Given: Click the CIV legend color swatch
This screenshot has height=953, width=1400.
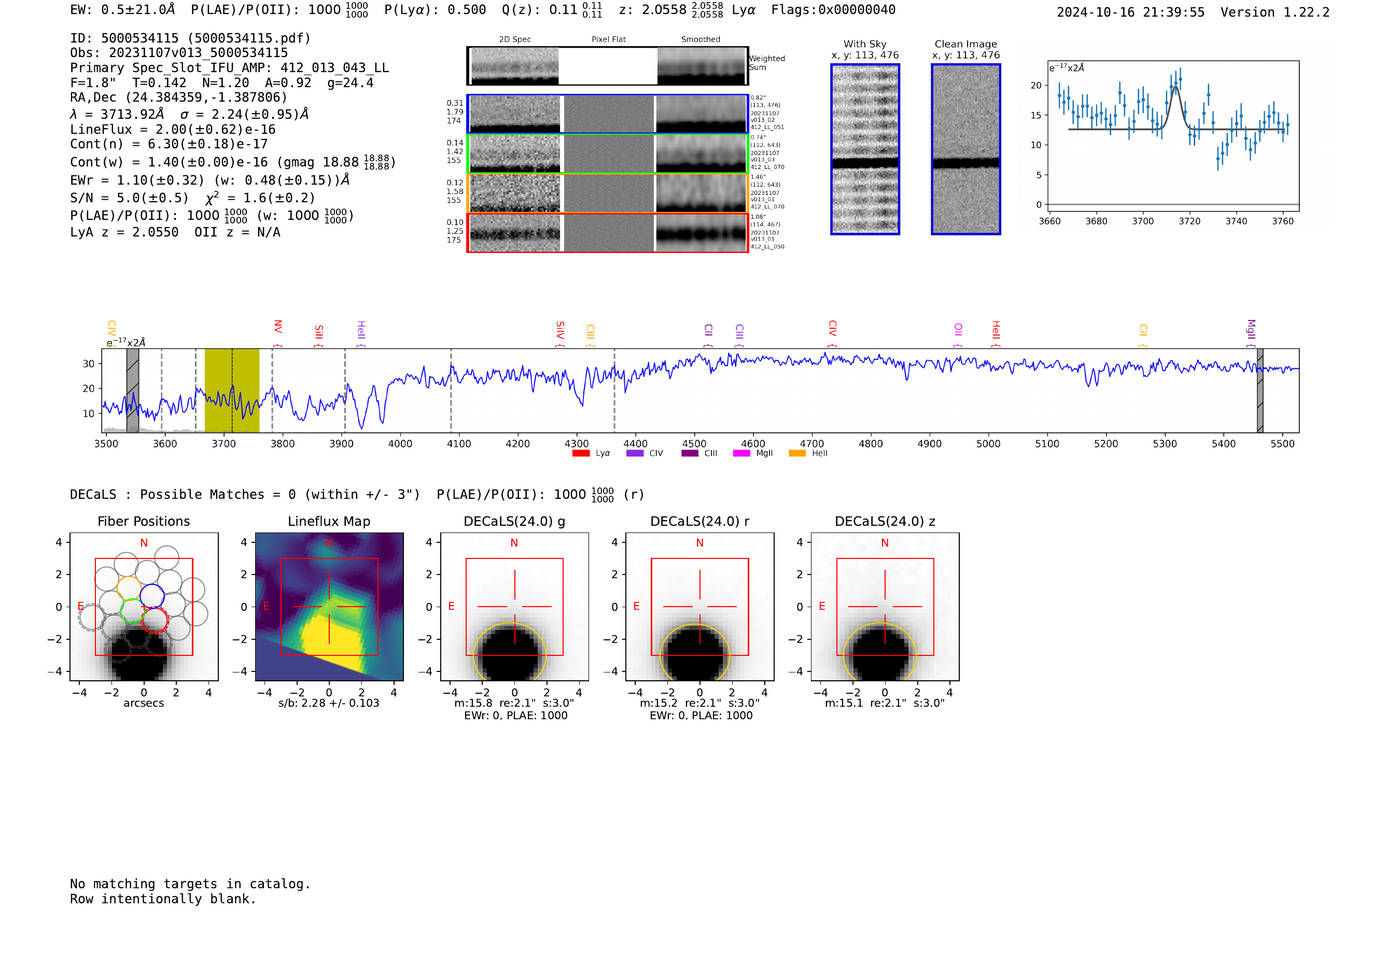Looking at the screenshot, I should click(634, 453).
